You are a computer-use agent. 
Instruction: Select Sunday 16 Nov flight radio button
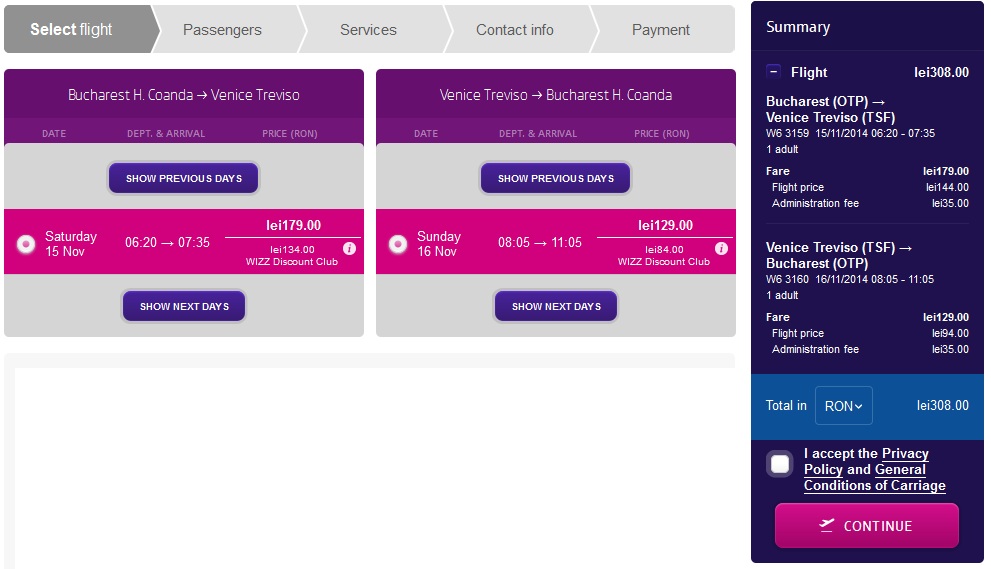pos(398,244)
